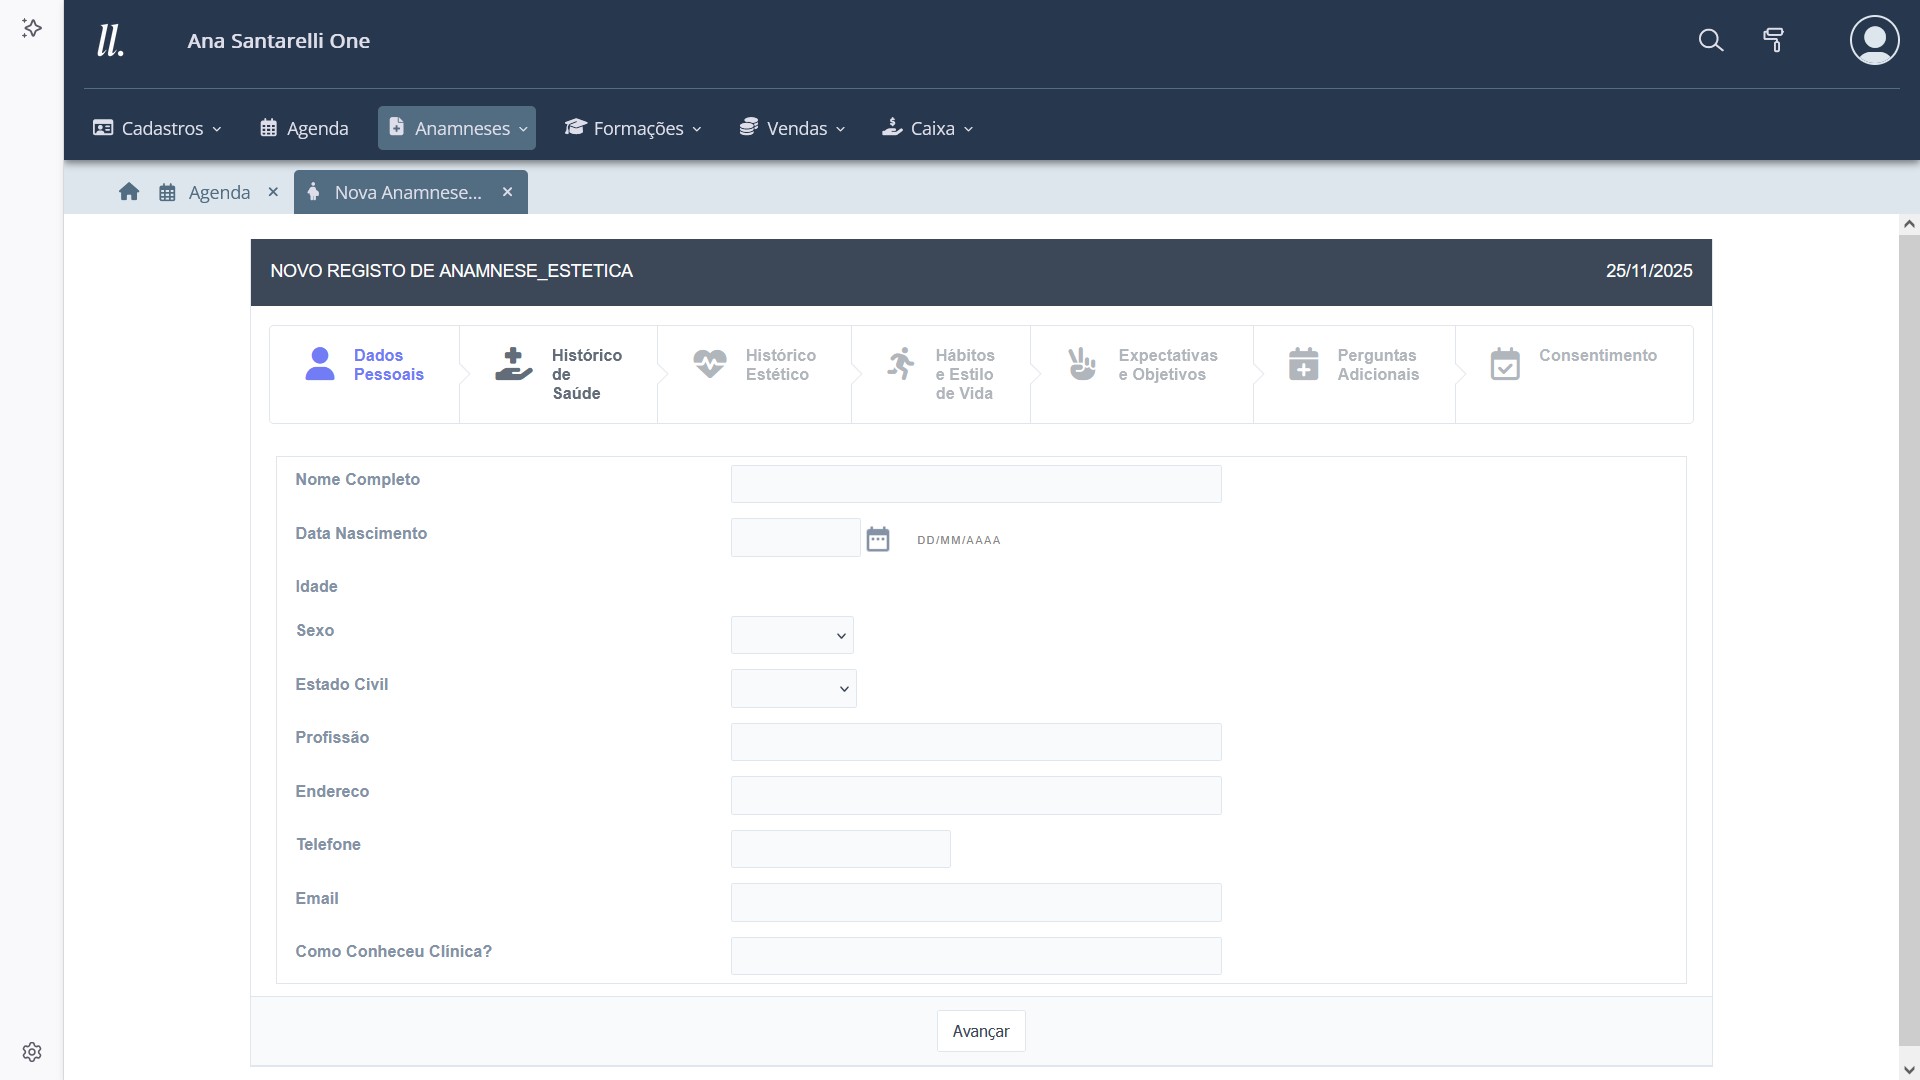Click the search magnifier icon

[1710, 41]
